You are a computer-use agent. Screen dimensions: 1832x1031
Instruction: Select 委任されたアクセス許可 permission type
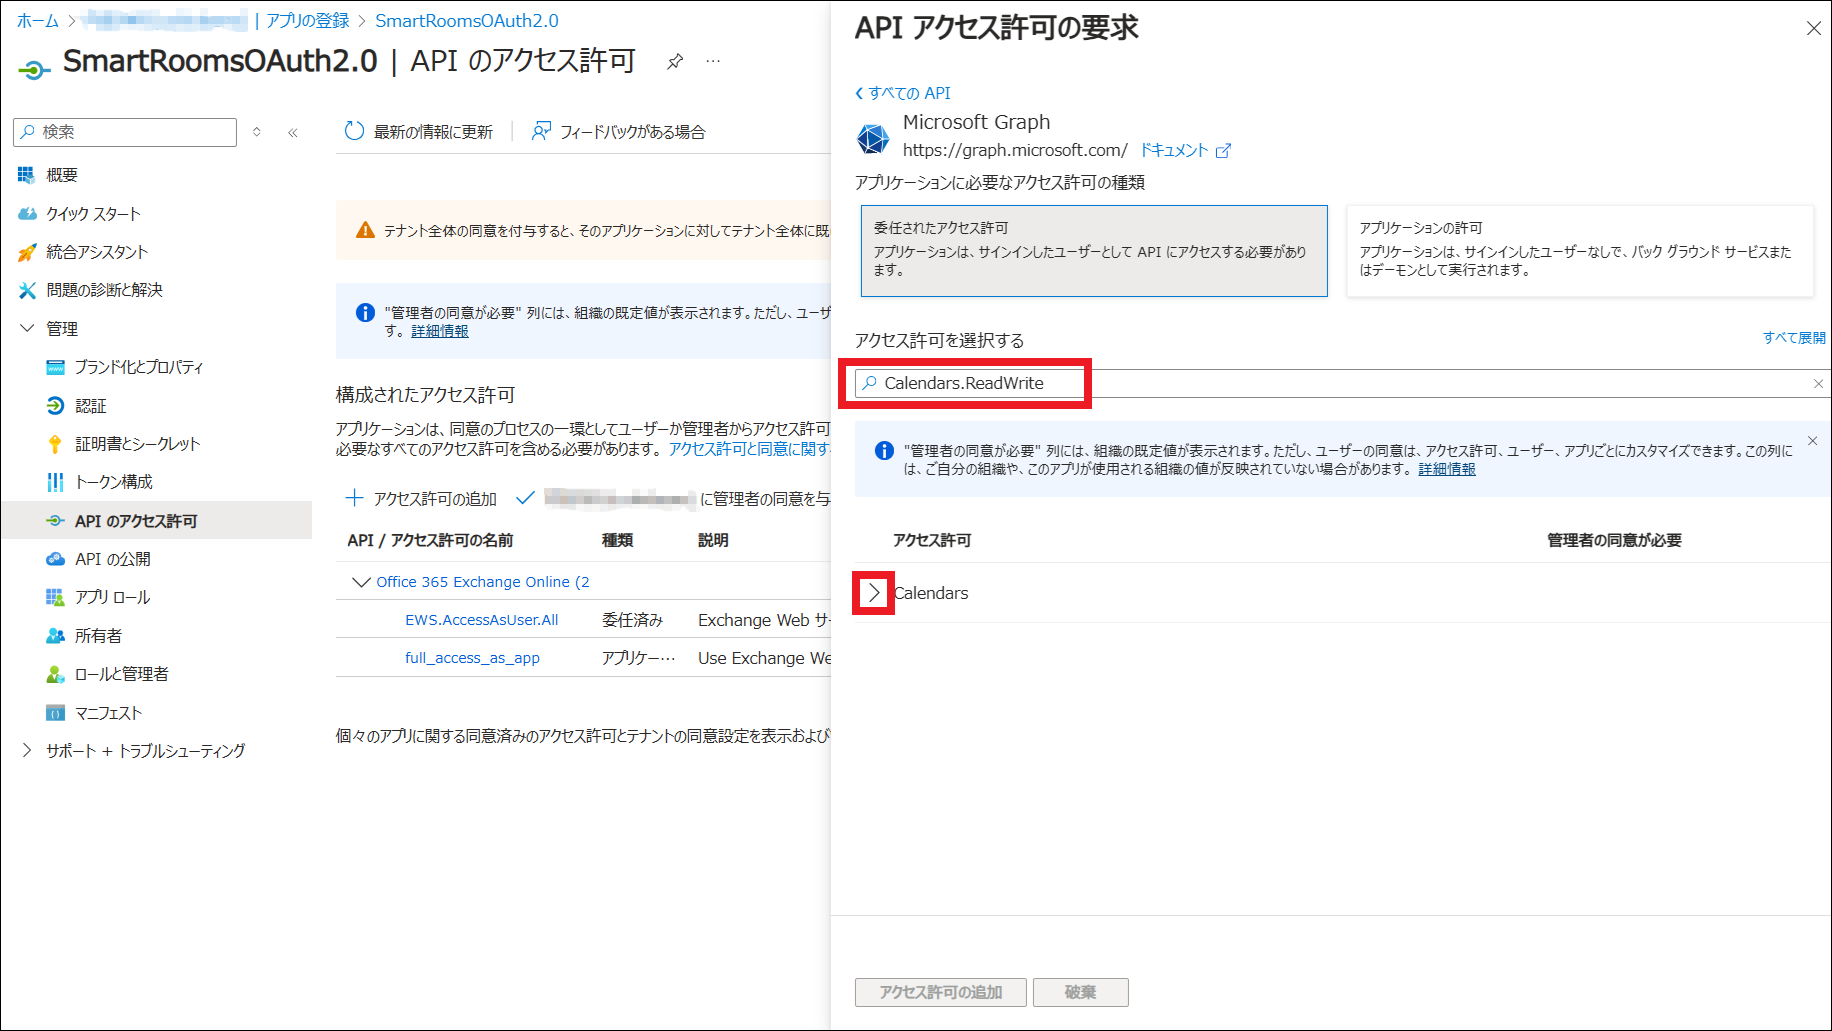1093,250
